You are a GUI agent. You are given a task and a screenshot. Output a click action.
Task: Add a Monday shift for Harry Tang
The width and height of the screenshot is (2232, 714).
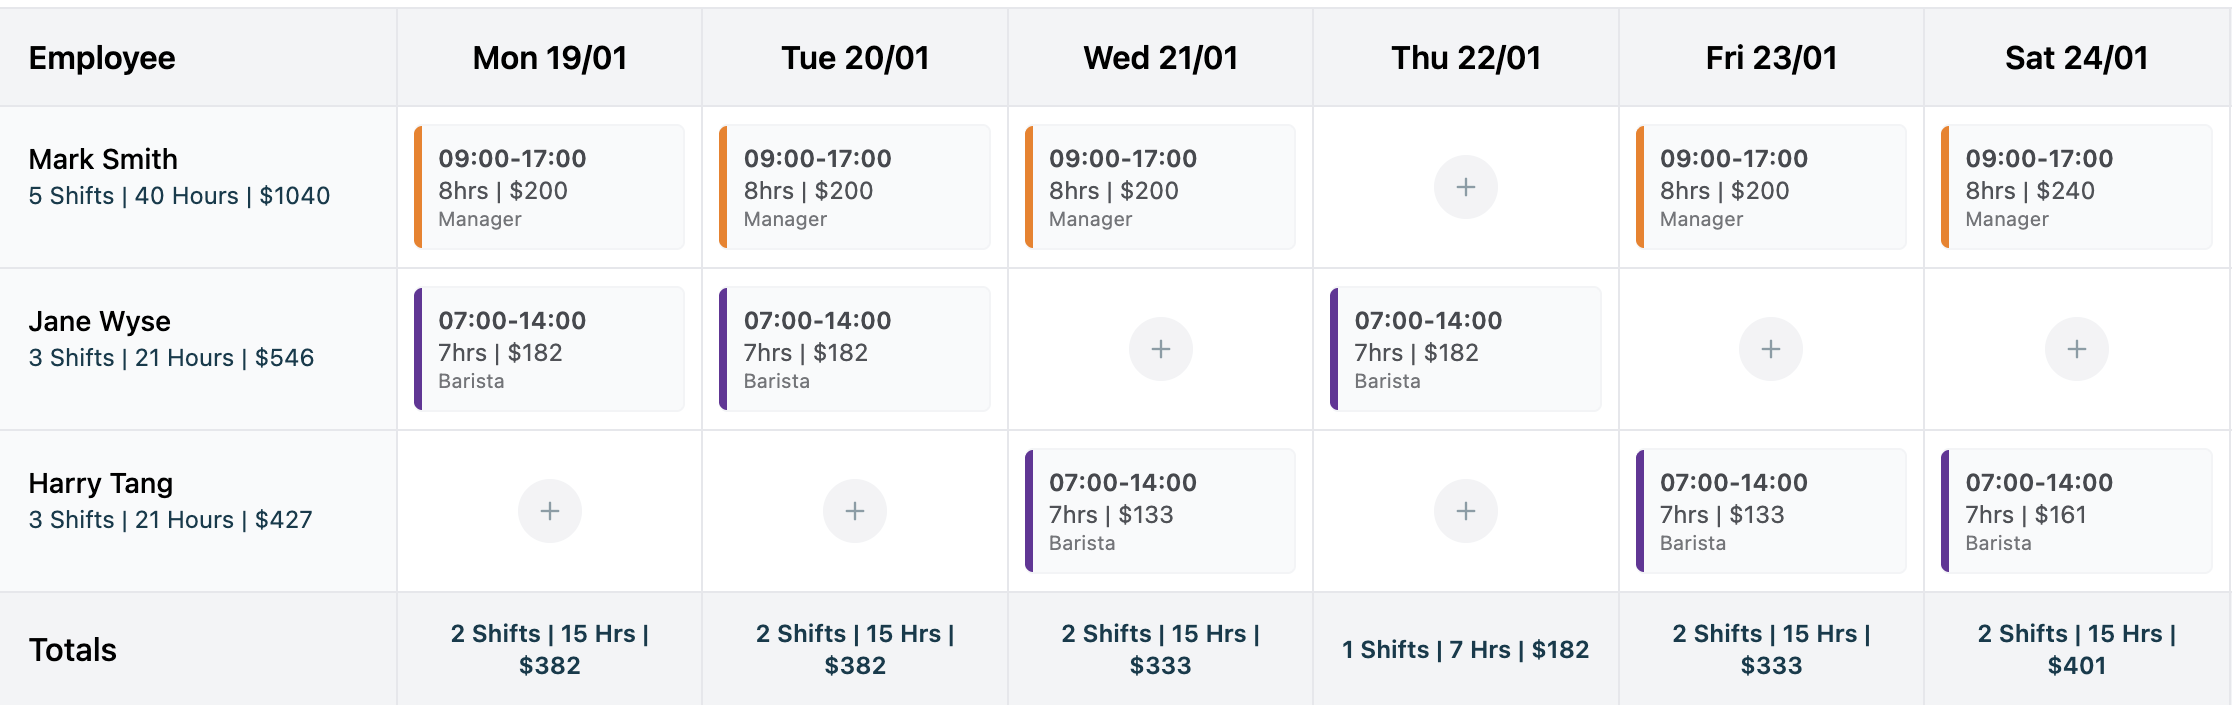click(x=549, y=510)
